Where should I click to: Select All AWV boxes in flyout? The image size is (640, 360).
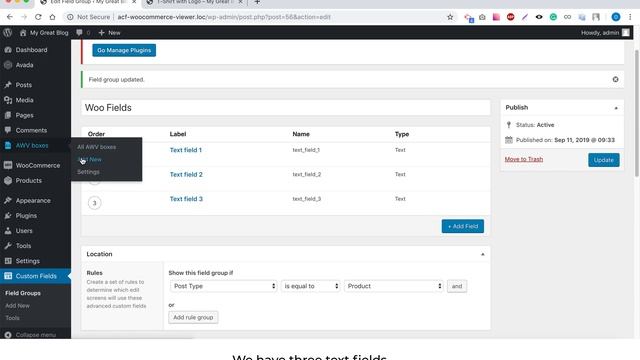tap(96, 147)
